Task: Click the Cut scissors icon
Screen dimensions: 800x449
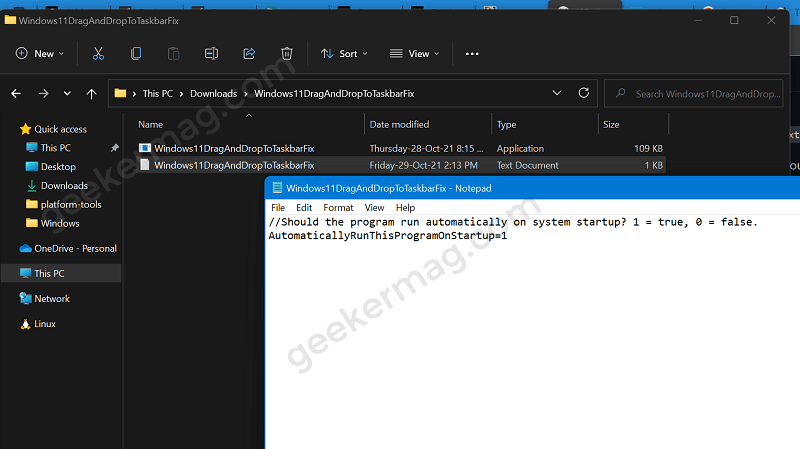Action: tap(98, 54)
